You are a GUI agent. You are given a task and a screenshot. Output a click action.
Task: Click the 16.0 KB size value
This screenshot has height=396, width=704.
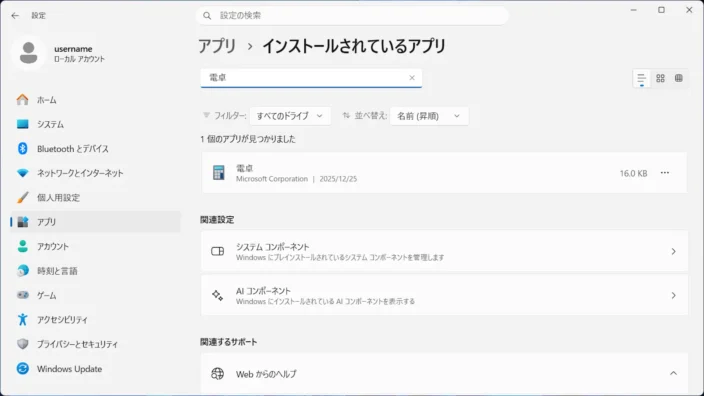pyautogui.click(x=633, y=173)
